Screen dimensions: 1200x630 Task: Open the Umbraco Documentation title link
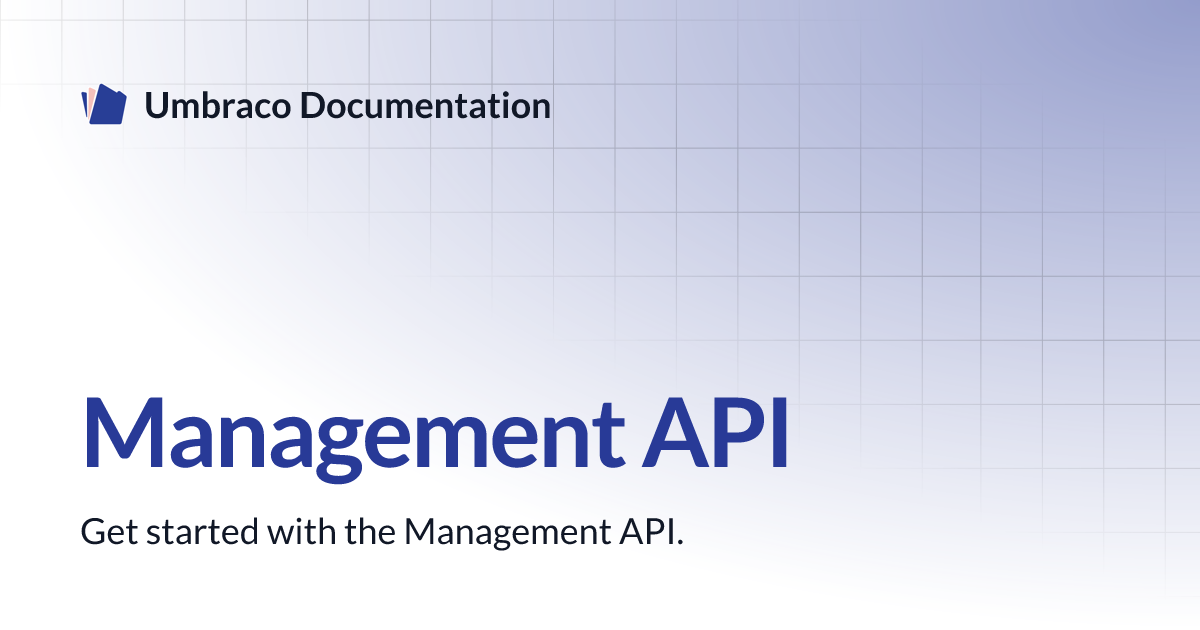pos(347,106)
